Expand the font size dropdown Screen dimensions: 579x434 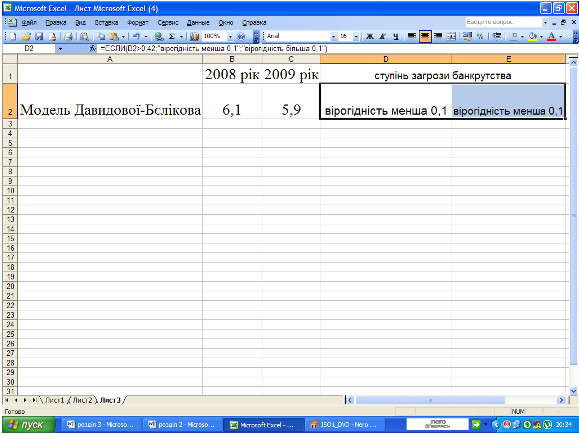356,36
